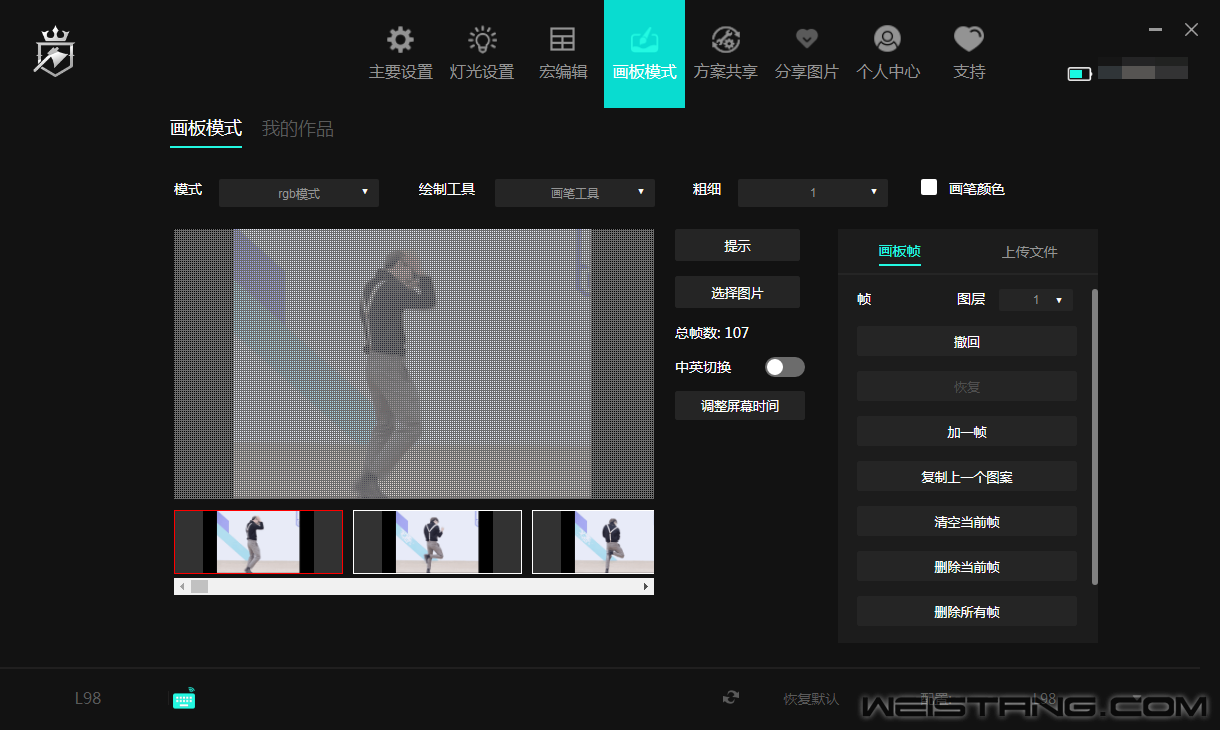Open the 模式 dropdown showing rgb模式

[299, 193]
